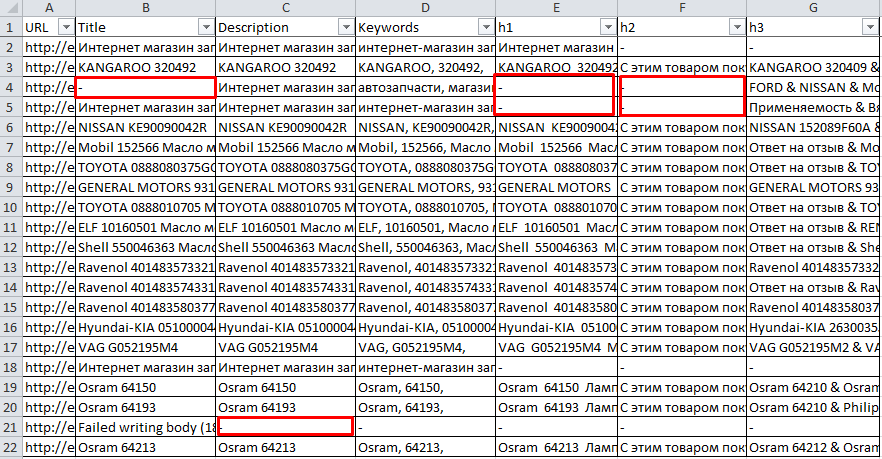Select entire row 10 via row number
Image resolution: width=882 pixels, height=459 pixels.
pos(11,208)
